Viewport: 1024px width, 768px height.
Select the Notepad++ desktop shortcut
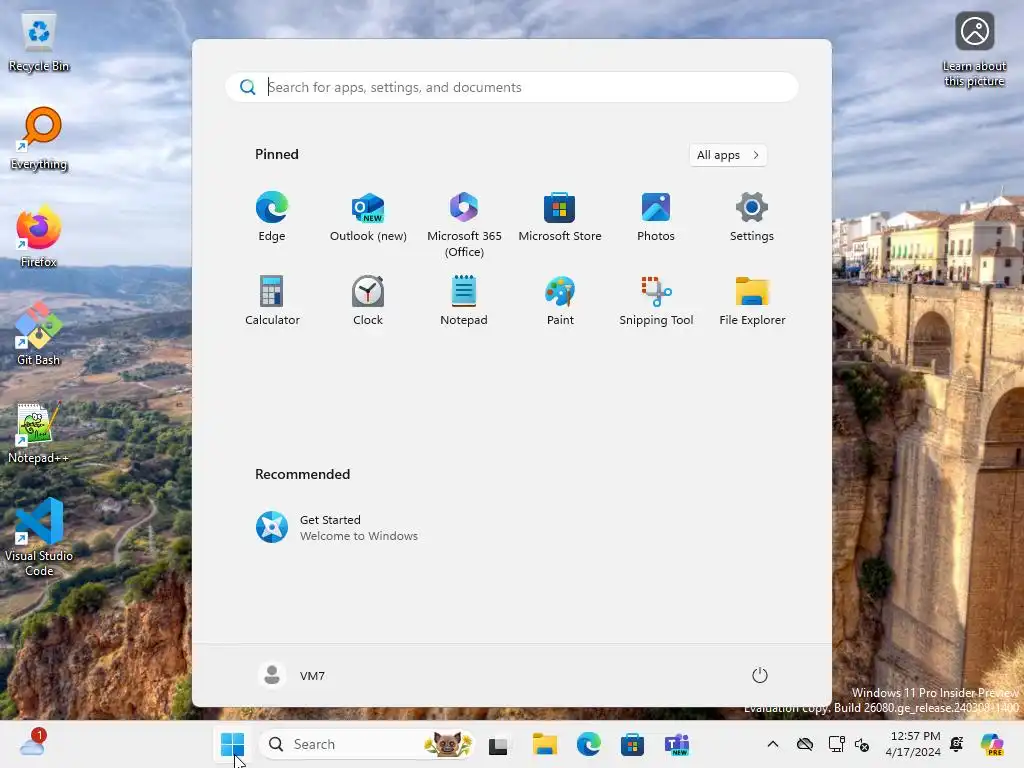pos(39,432)
